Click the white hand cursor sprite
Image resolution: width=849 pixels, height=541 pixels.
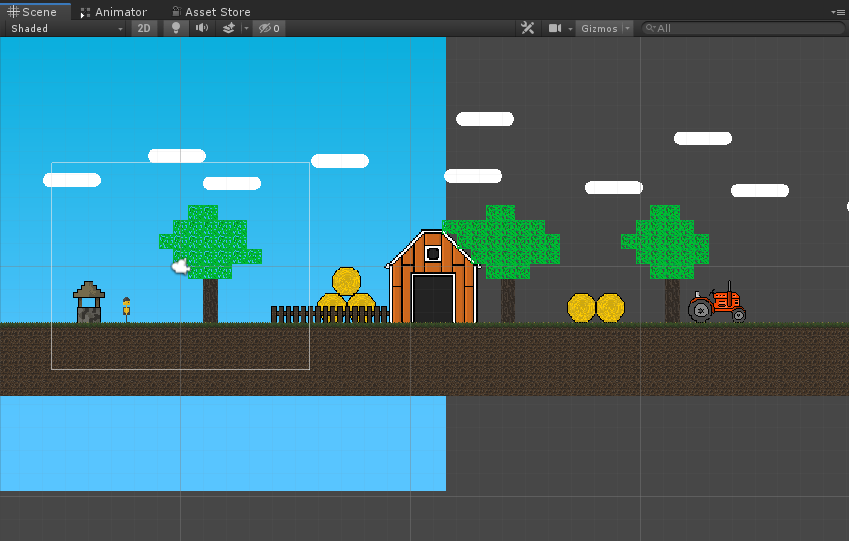(x=180, y=266)
